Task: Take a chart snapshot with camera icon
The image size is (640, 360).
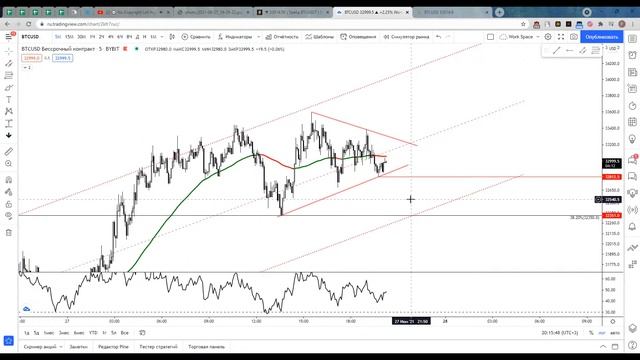Action: click(x=573, y=37)
